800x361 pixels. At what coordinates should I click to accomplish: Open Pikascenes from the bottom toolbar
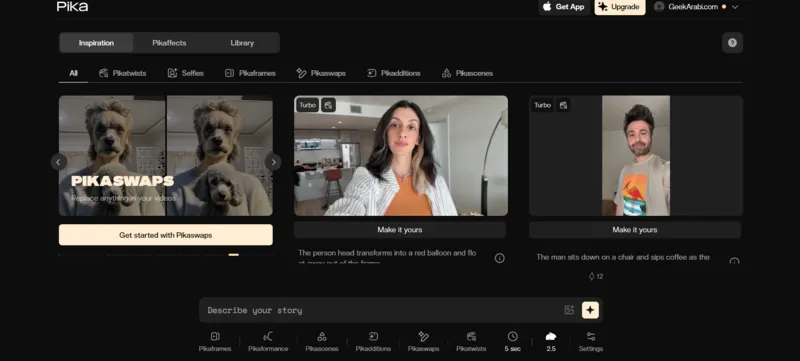(x=321, y=342)
